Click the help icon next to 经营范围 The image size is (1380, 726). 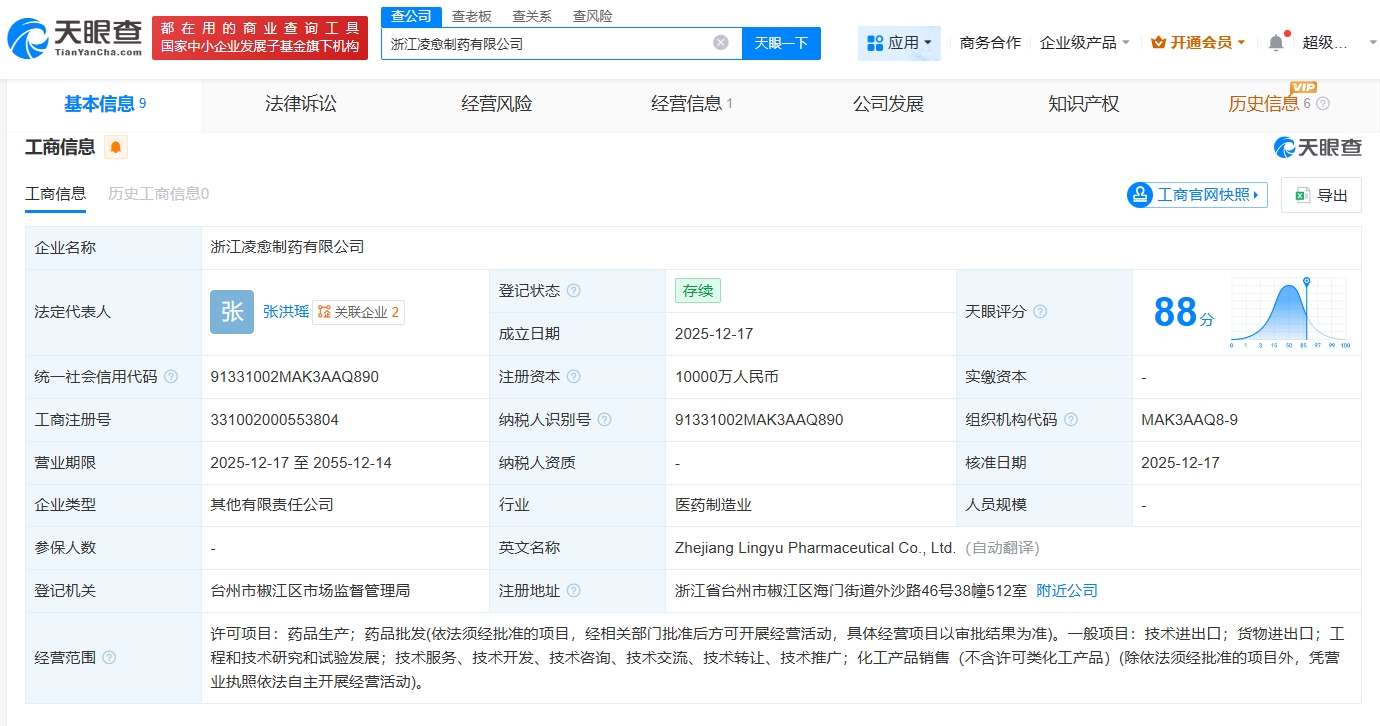pyautogui.click(x=109, y=657)
